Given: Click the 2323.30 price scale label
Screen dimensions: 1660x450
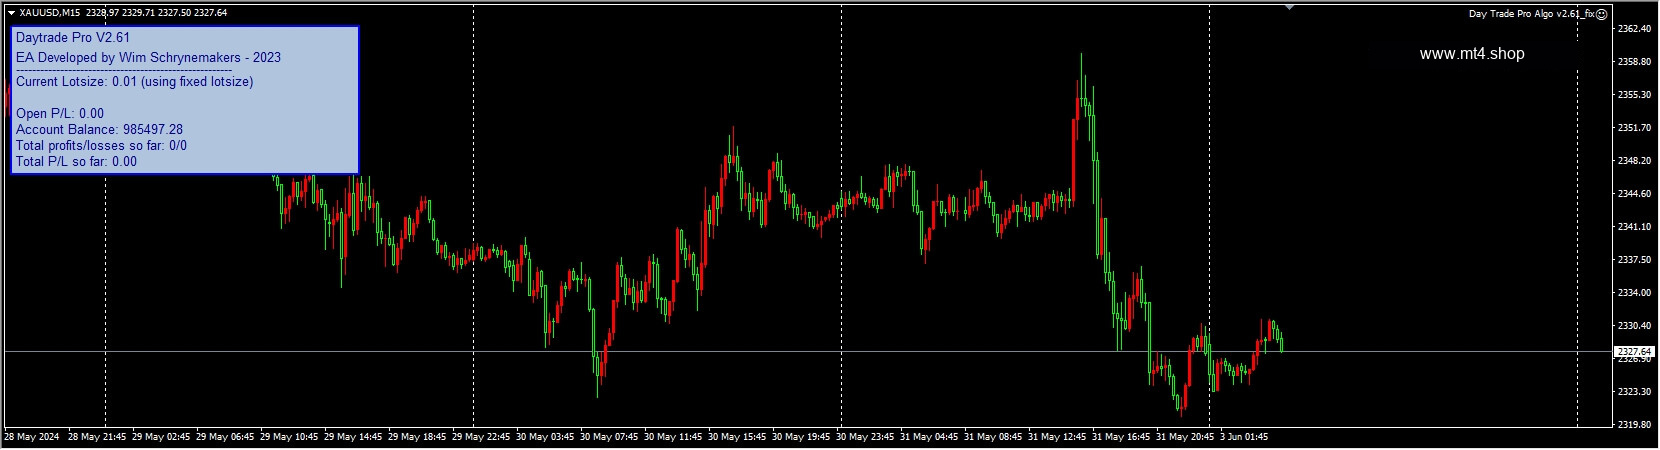Looking at the screenshot, I should tap(1634, 392).
